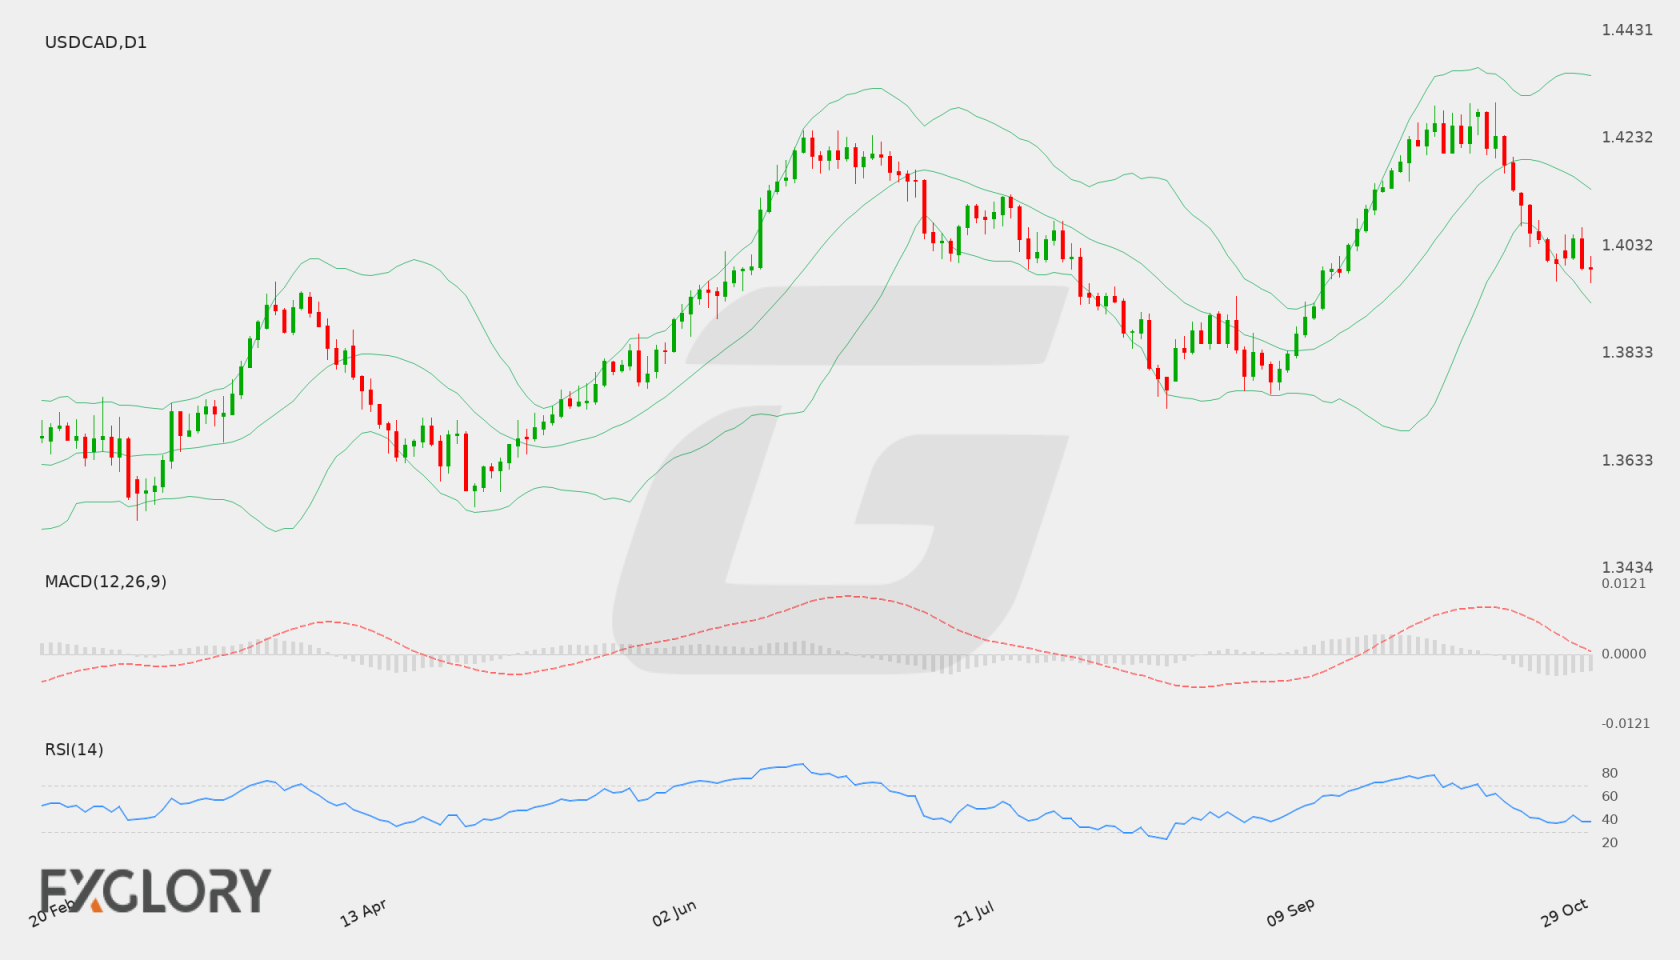Click the 09 Sep date label

1291,912
